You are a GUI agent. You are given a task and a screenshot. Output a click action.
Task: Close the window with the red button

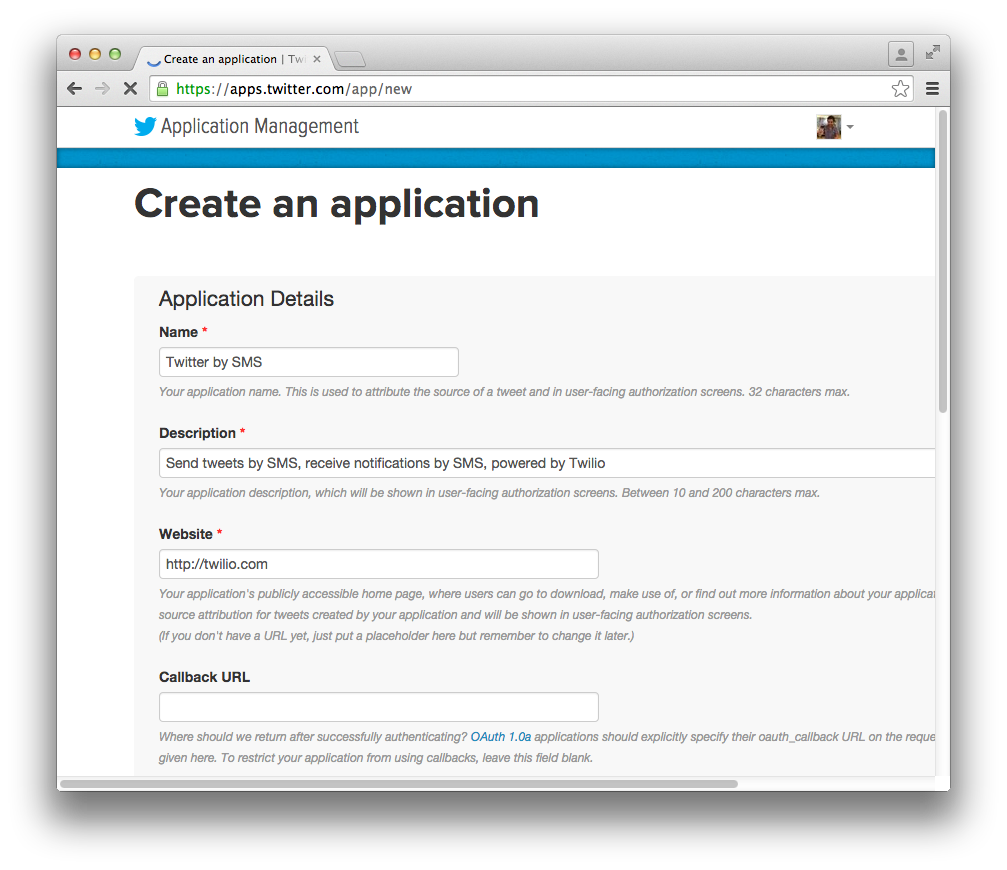(75, 54)
